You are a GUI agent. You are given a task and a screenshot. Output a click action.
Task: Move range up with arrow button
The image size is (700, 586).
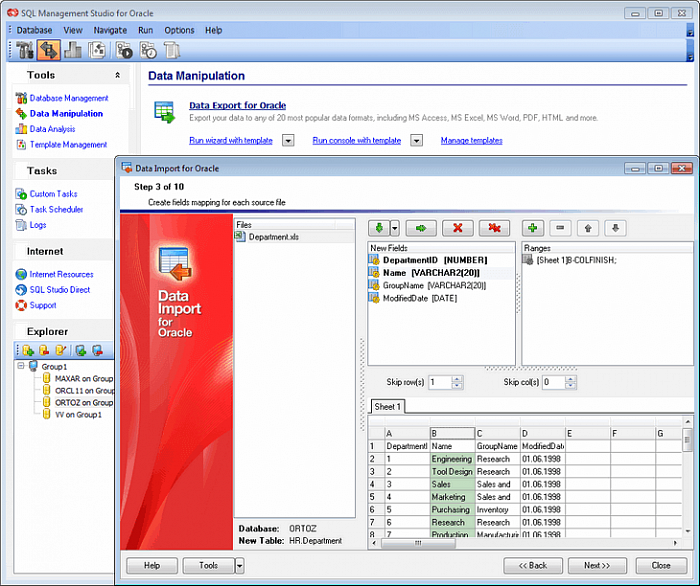click(588, 228)
